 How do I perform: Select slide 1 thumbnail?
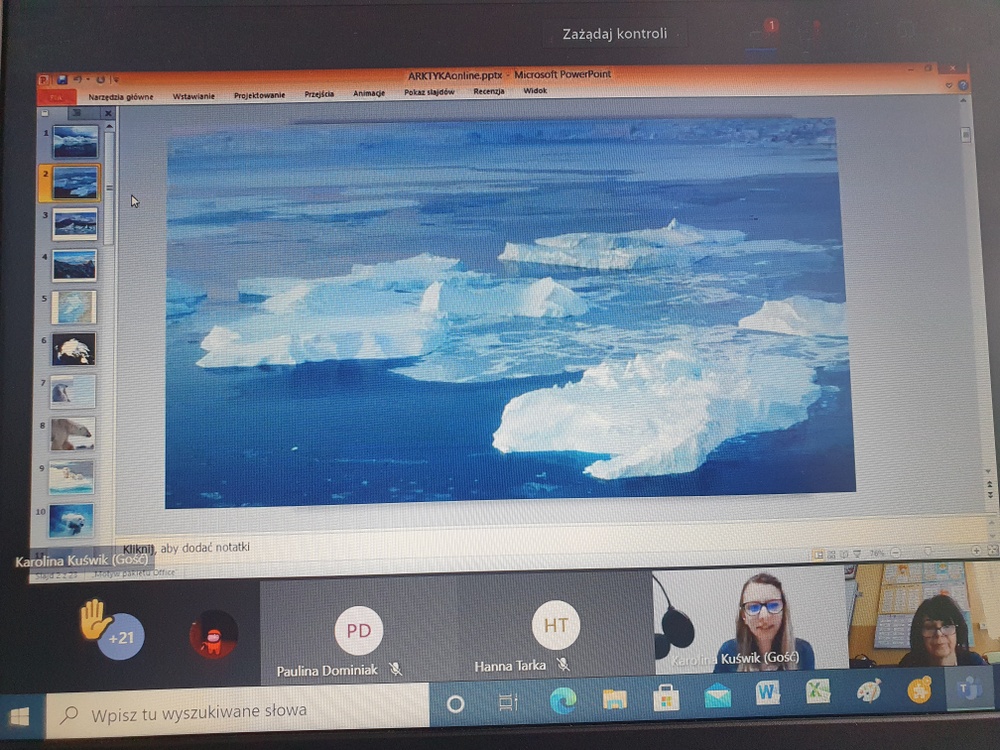[x=75, y=141]
